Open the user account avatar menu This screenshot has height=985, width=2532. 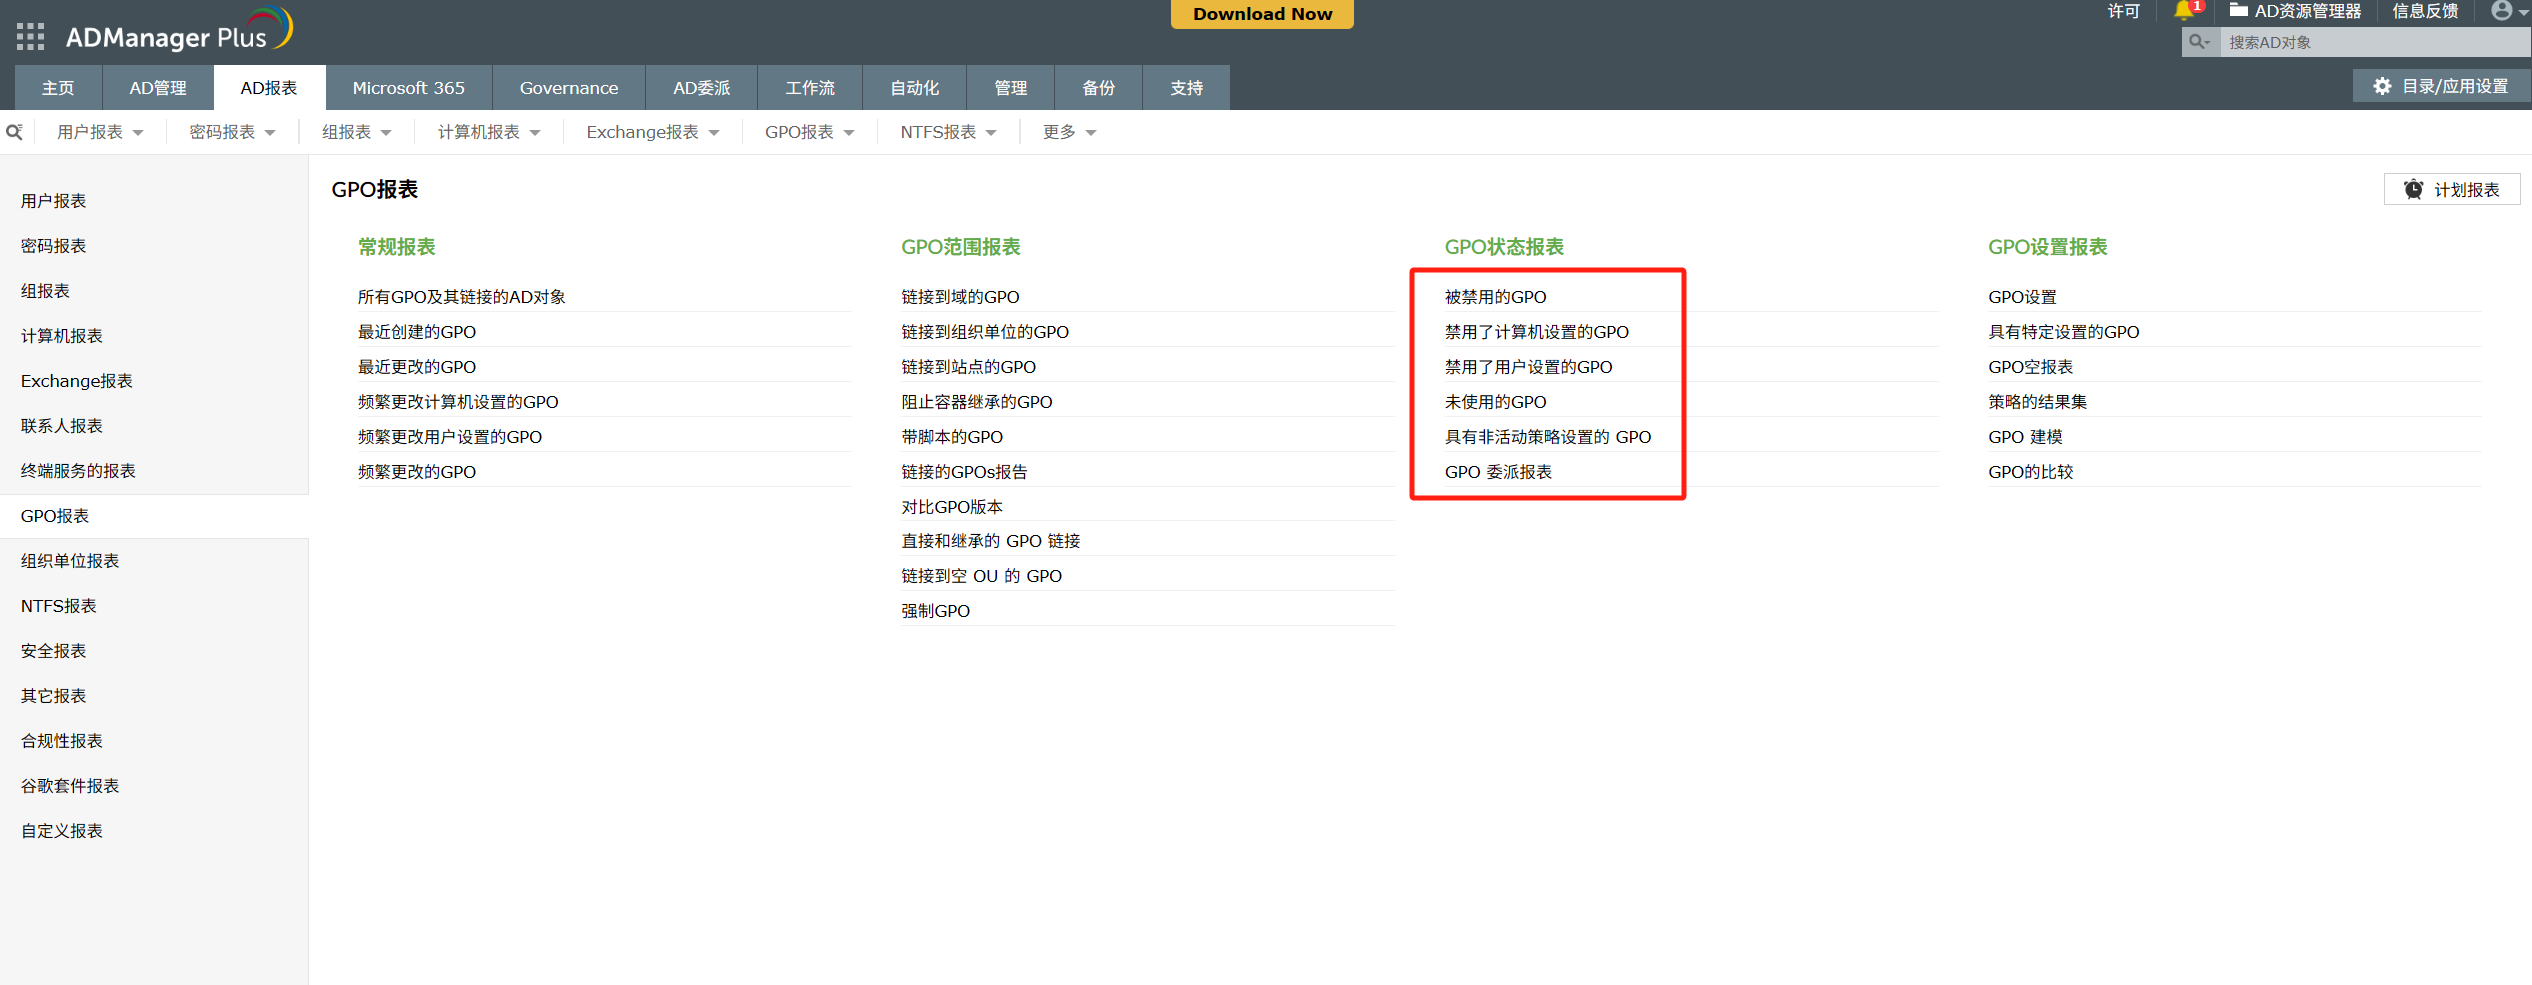[x=2502, y=11]
